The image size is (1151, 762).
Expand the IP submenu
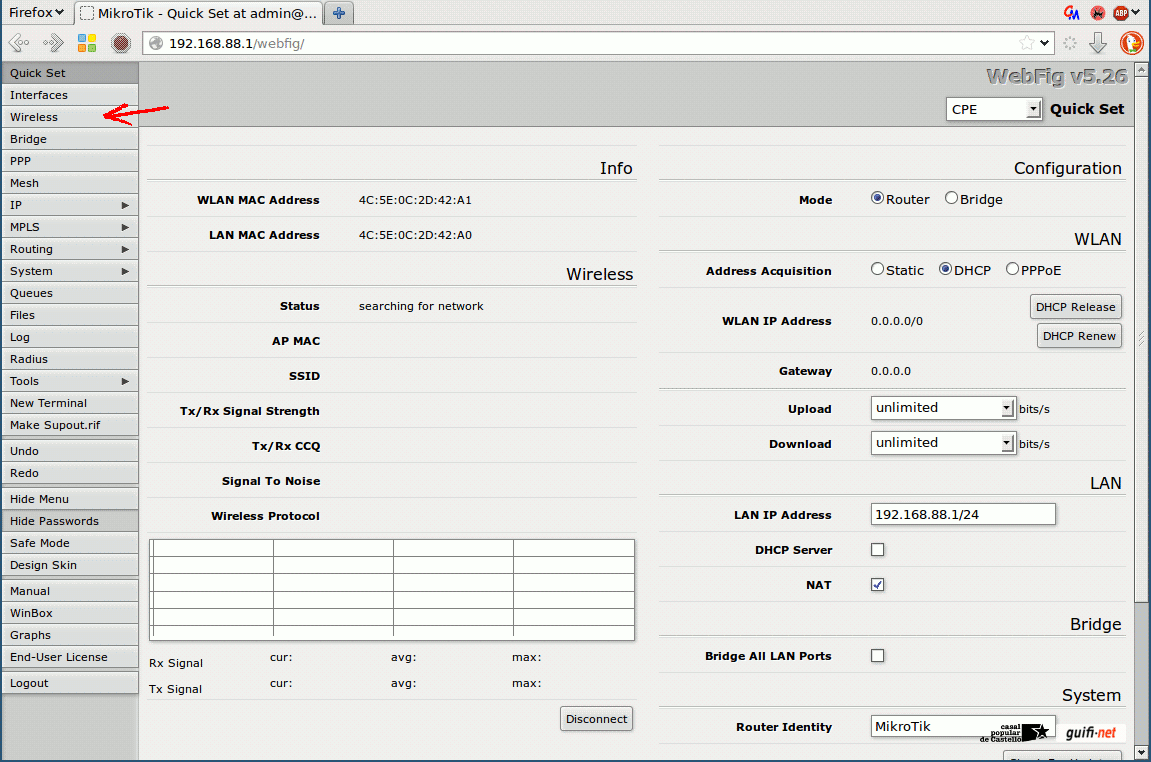(69, 205)
